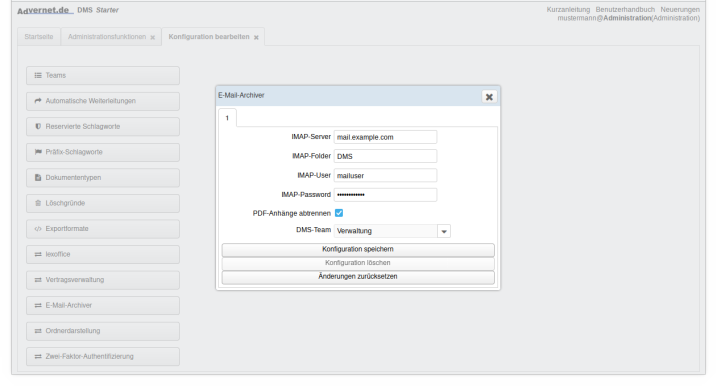Click the document icon of Dokumententypen
This screenshot has height=387, width=718.
coord(38,178)
